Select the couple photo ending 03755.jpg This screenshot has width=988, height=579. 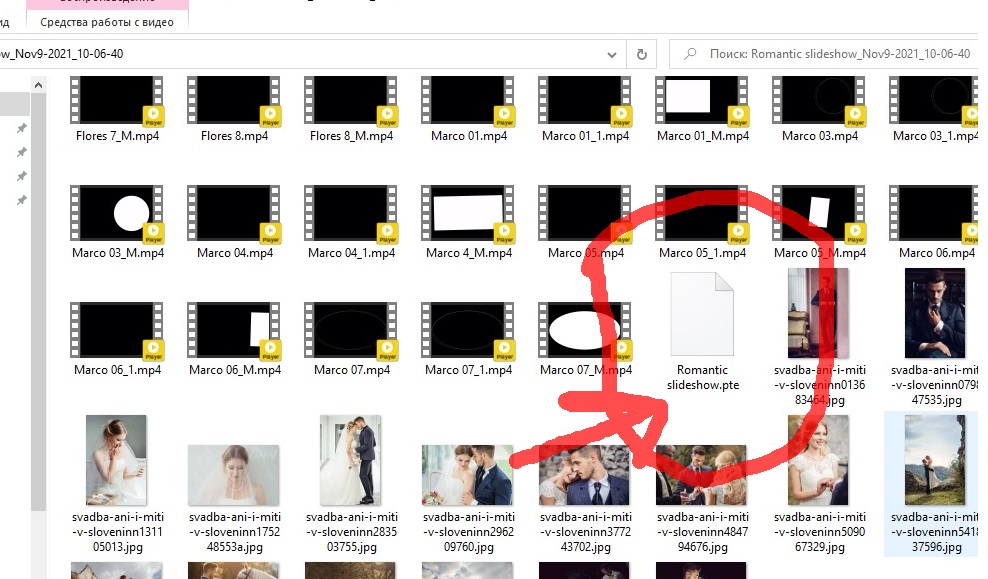click(350, 460)
